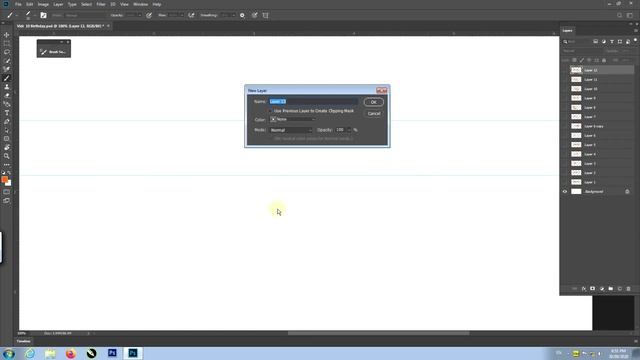Show Layer 1 via its visibility box

(x=565, y=182)
